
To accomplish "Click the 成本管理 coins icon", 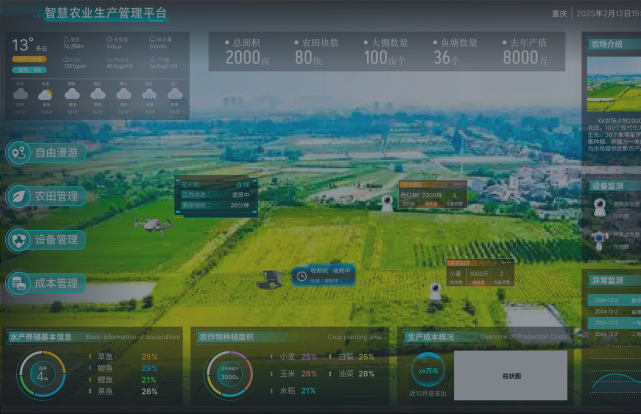I will click(x=18, y=284).
